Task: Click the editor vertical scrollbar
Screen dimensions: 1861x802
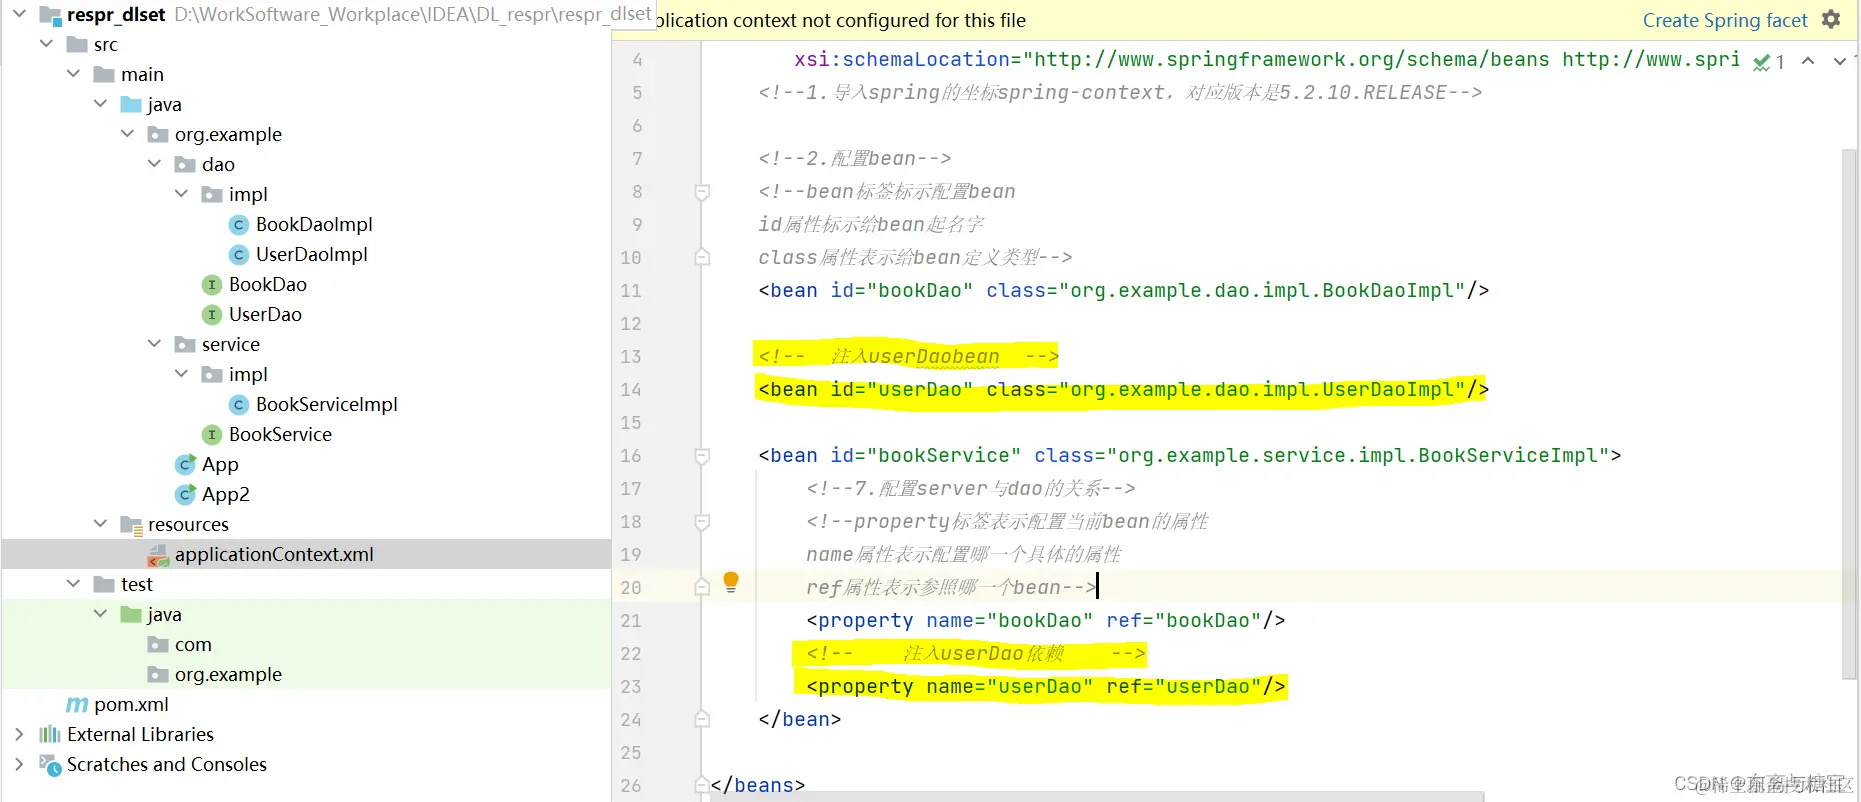Action: 1849,414
